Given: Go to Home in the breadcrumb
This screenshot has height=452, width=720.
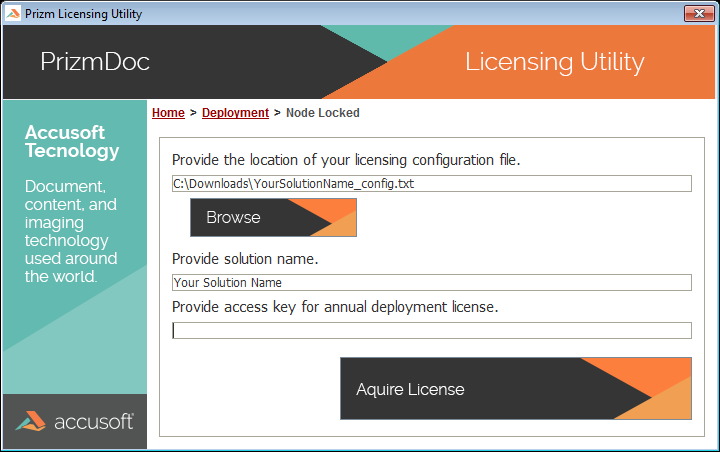Looking at the screenshot, I should coord(168,113).
